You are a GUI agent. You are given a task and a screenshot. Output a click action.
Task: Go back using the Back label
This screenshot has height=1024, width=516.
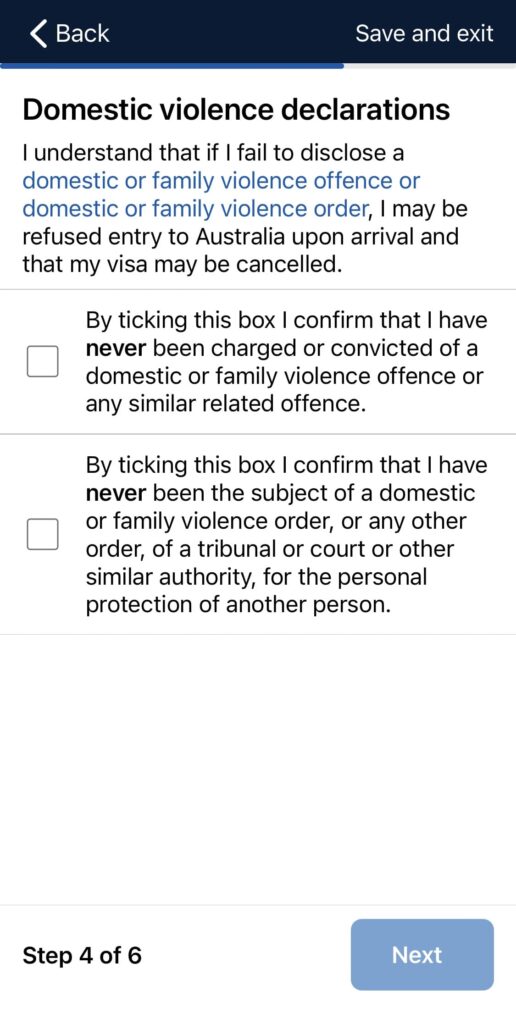point(82,33)
